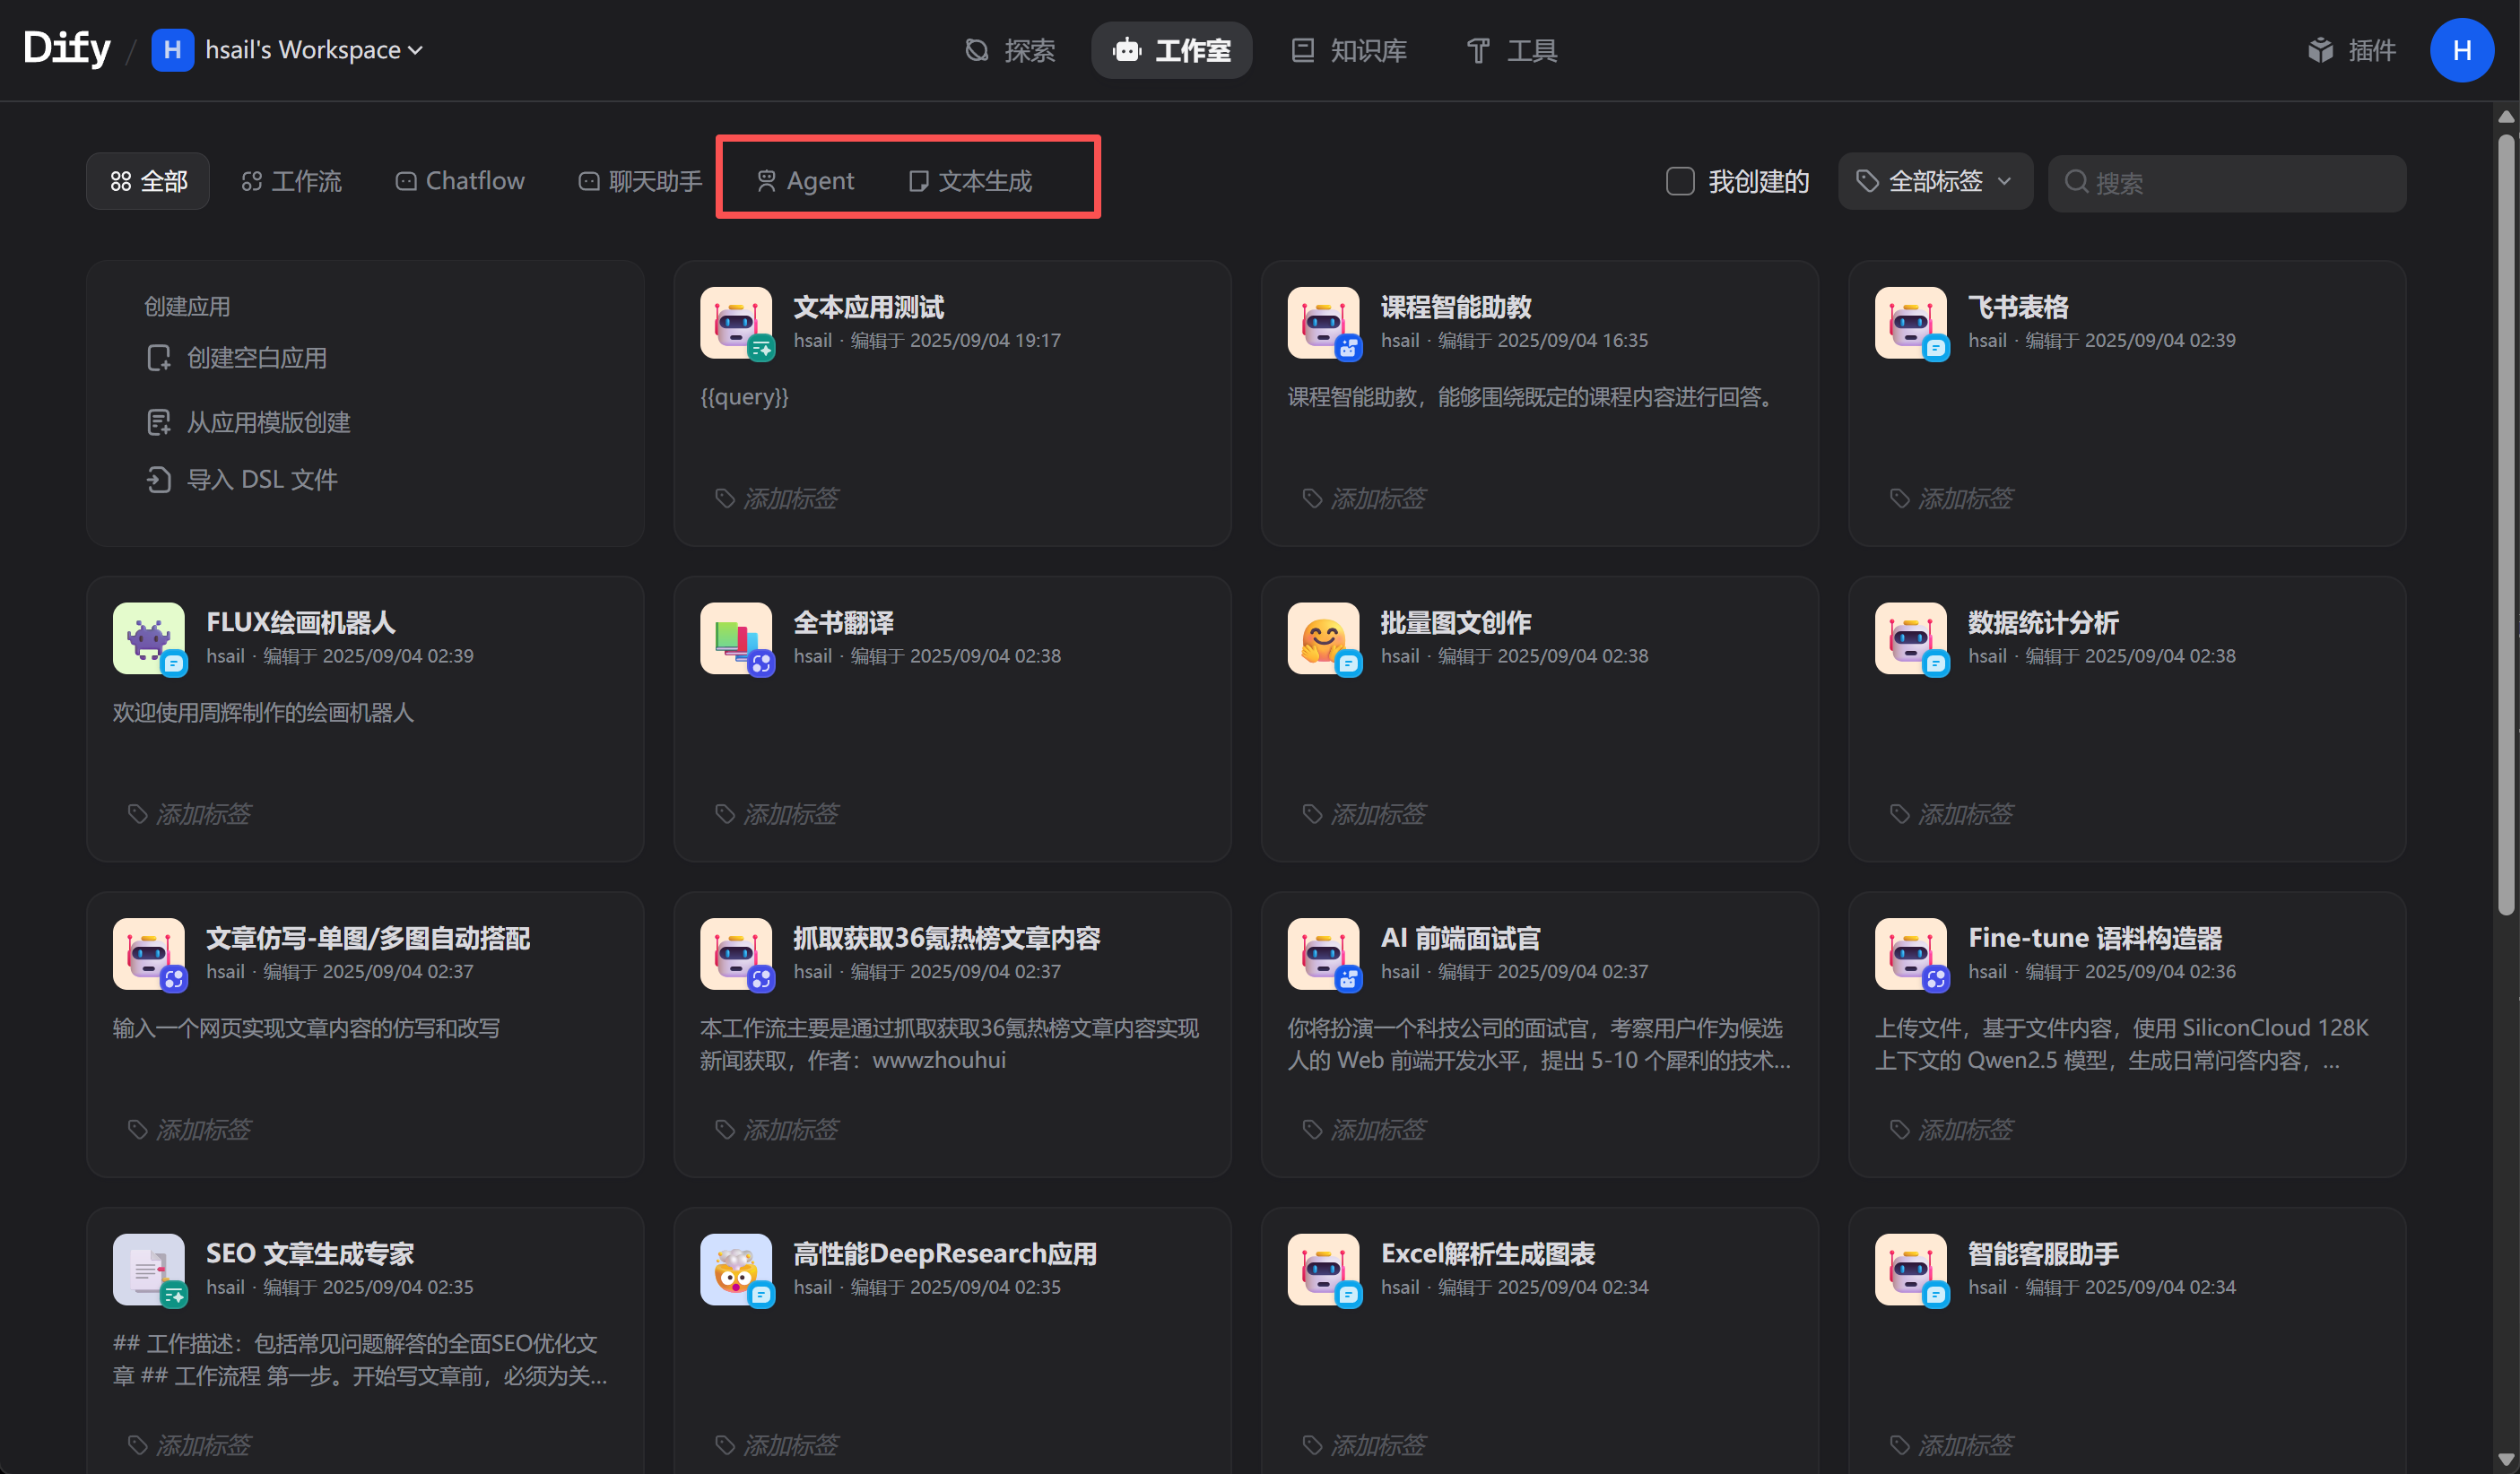The width and height of the screenshot is (2520, 1474).
Task: Open the 智能客服助手 app icon
Action: 1911,1269
